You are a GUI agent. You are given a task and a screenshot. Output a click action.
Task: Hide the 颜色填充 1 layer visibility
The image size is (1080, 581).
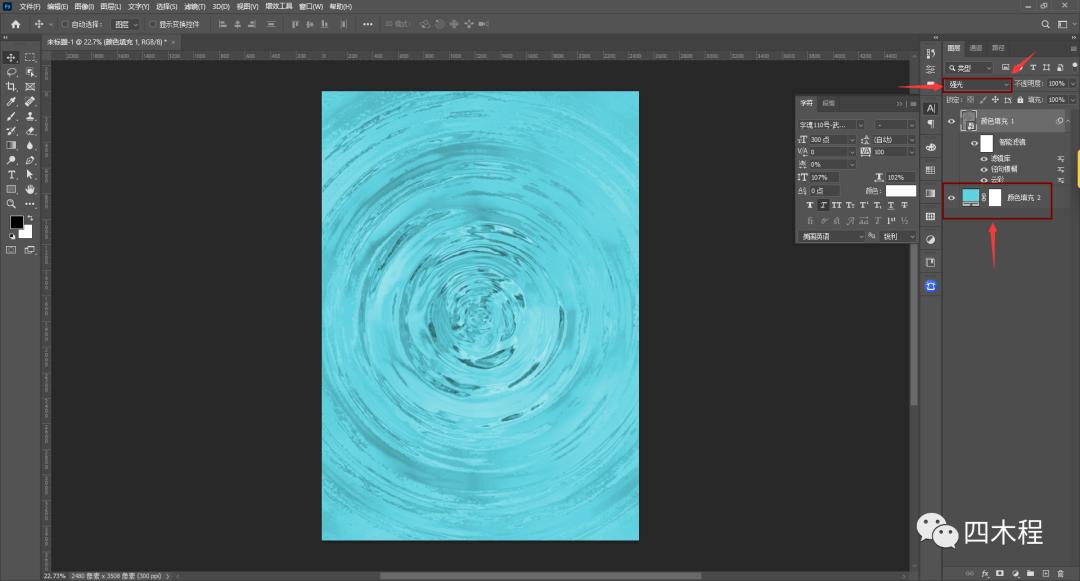click(x=952, y=120)
